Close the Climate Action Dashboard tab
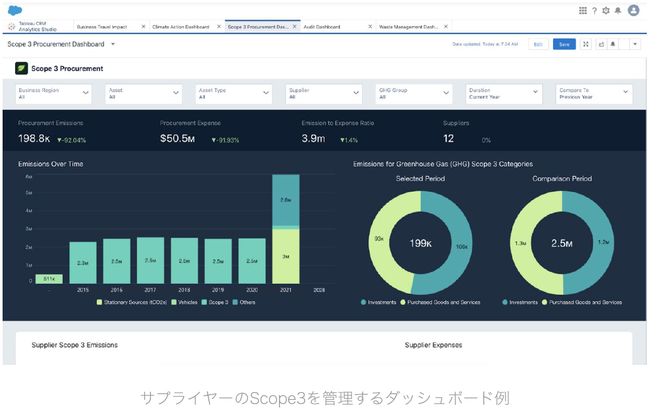 click(x=219, y=27)
